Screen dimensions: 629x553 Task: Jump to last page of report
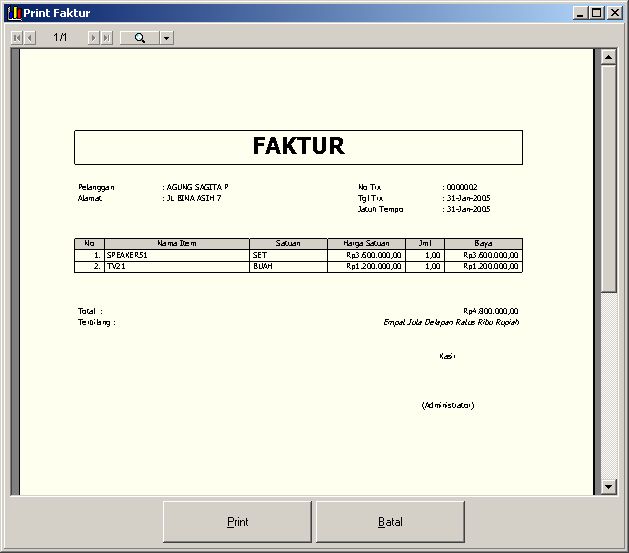click(x=107, y=38)
